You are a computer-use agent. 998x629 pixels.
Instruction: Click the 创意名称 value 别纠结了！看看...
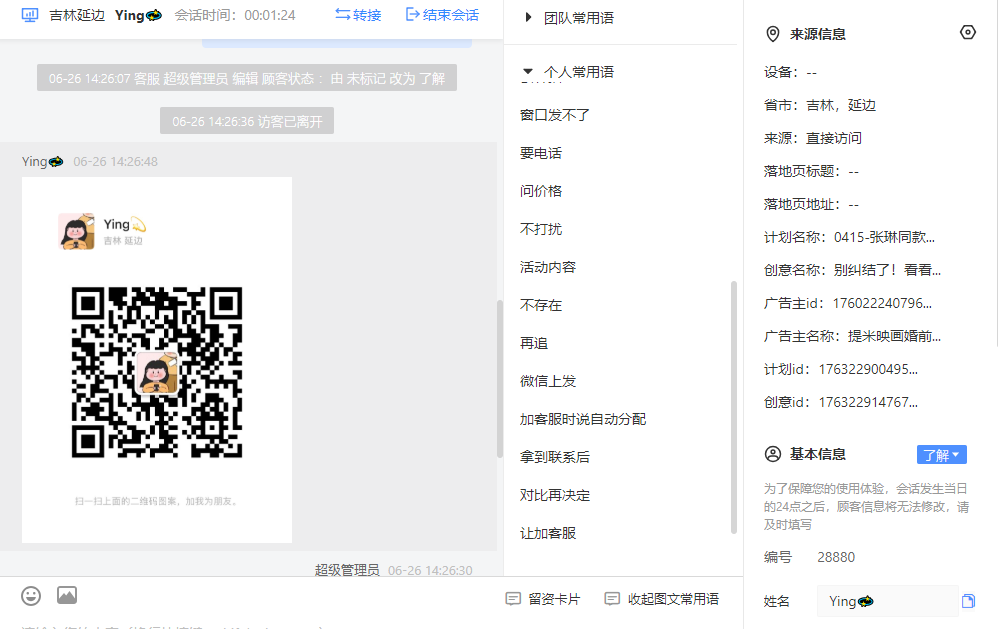coord(887,271)
